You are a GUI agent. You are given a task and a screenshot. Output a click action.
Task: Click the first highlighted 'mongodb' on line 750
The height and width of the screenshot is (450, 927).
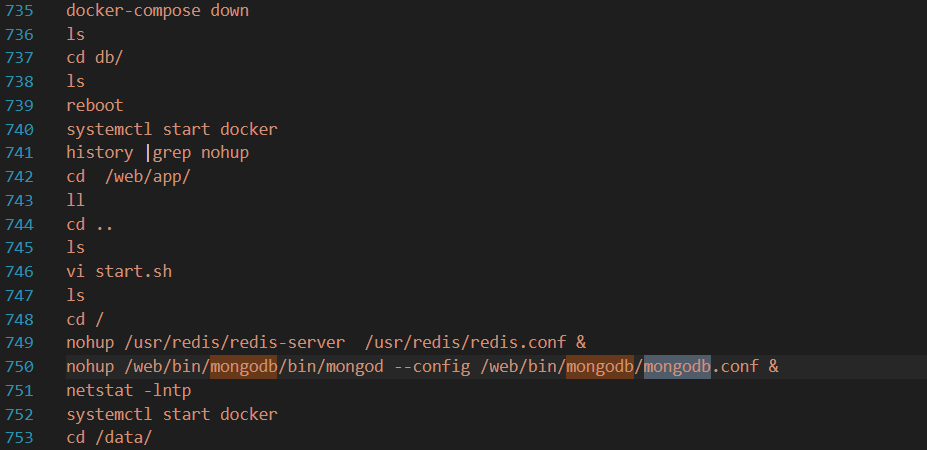point(243,366)
